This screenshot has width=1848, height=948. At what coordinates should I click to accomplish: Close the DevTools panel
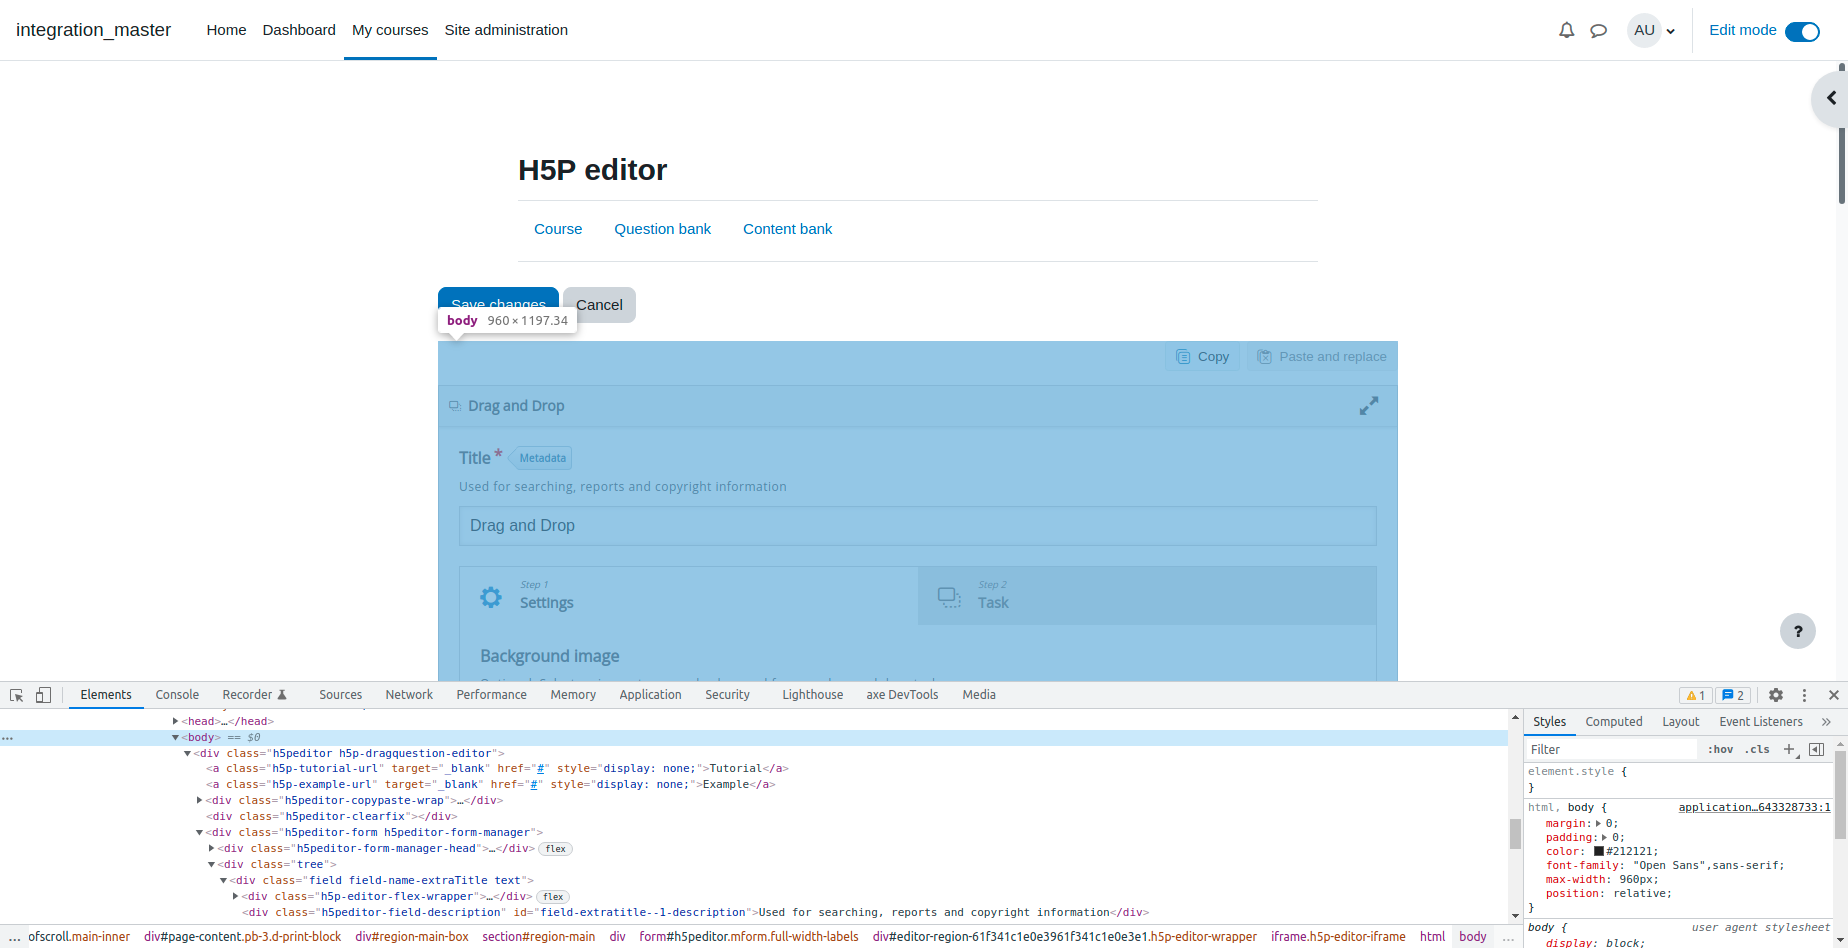click(x=1834, y=695)
